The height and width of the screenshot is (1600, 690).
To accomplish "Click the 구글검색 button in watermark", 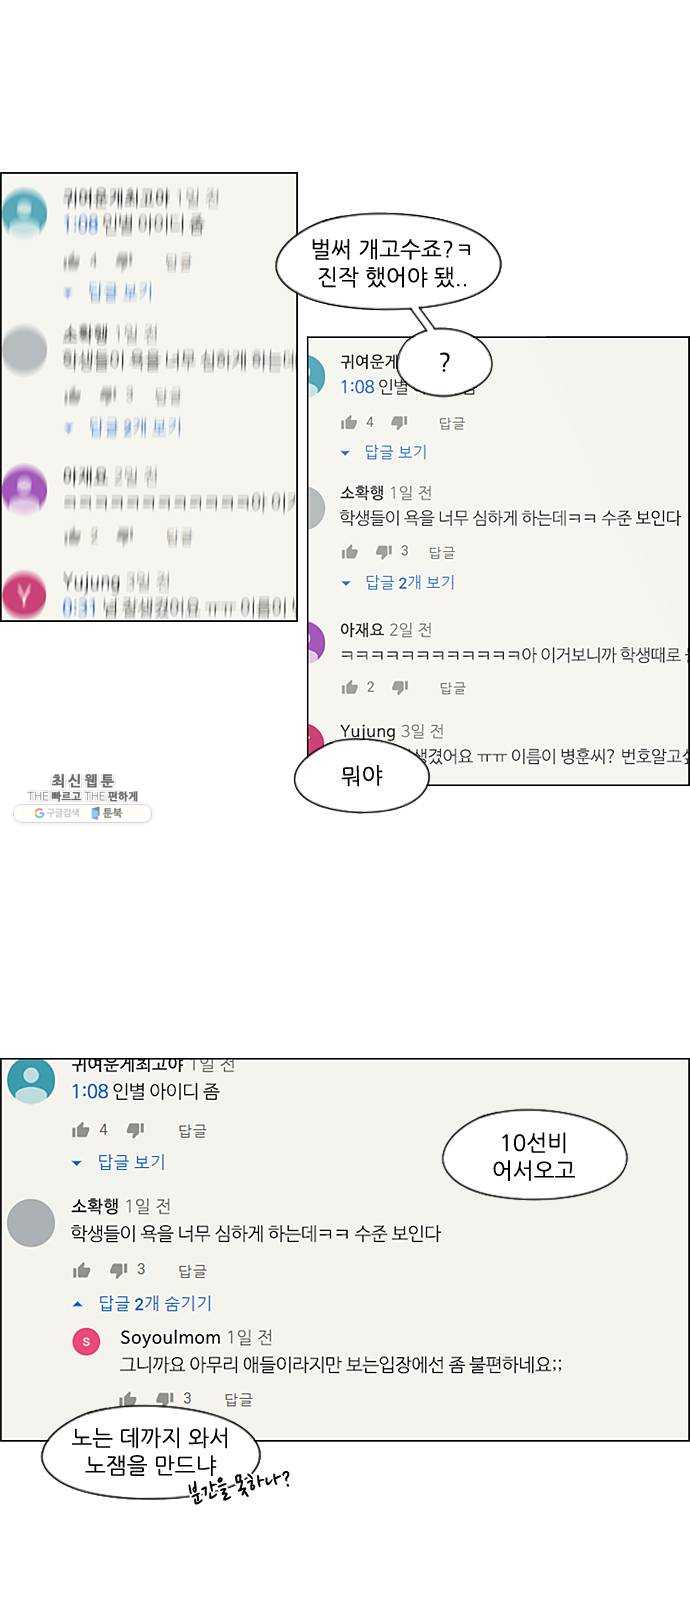I will tap(56, 814).
